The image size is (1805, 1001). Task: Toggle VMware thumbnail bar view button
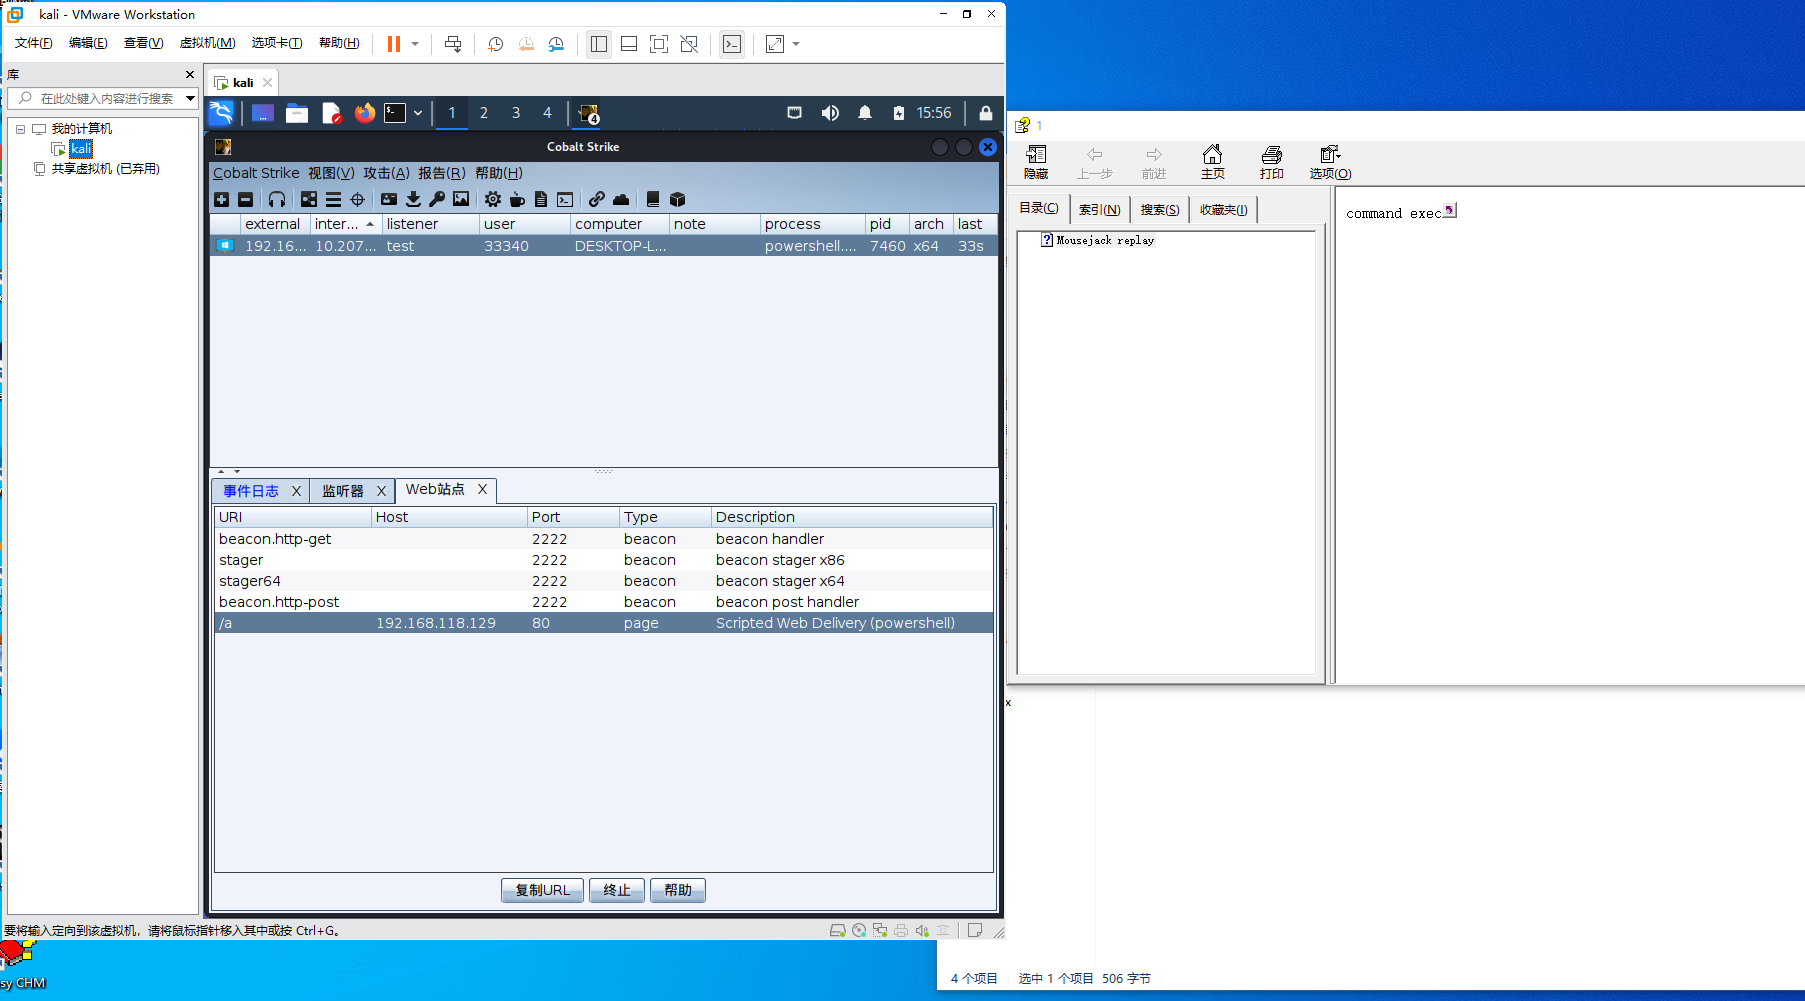pos(629,44)
